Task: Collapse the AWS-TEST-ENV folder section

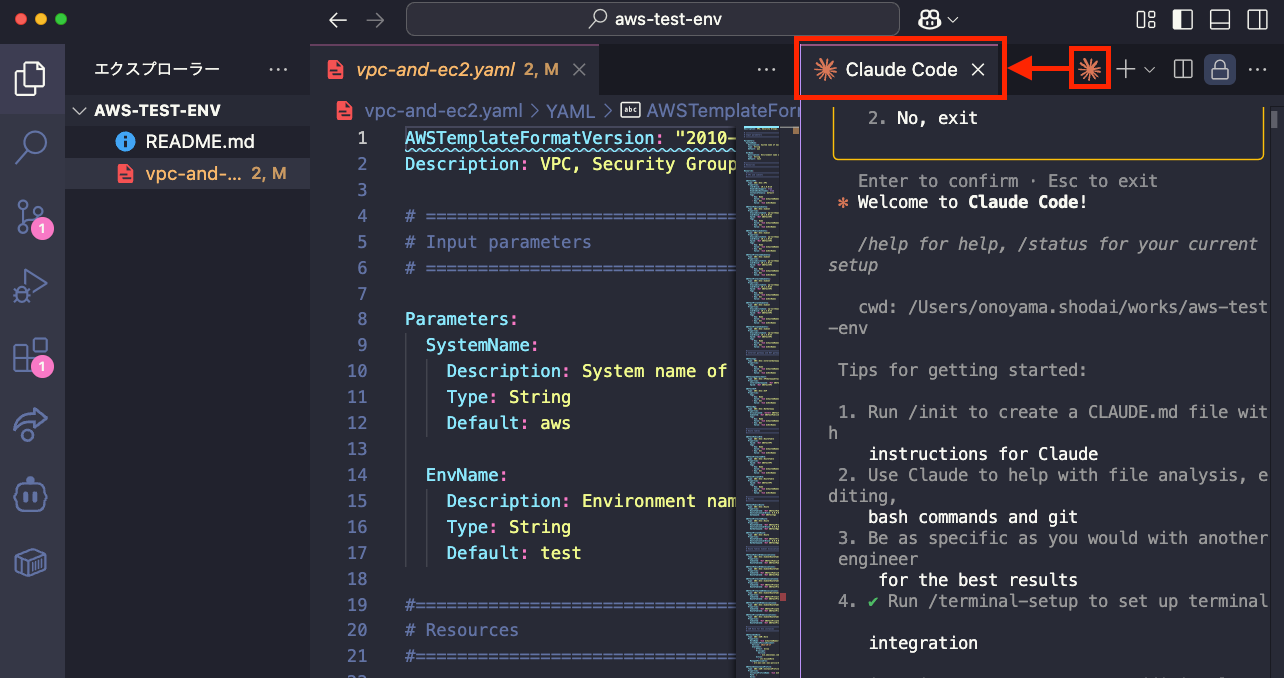Action: coord(188,110)
